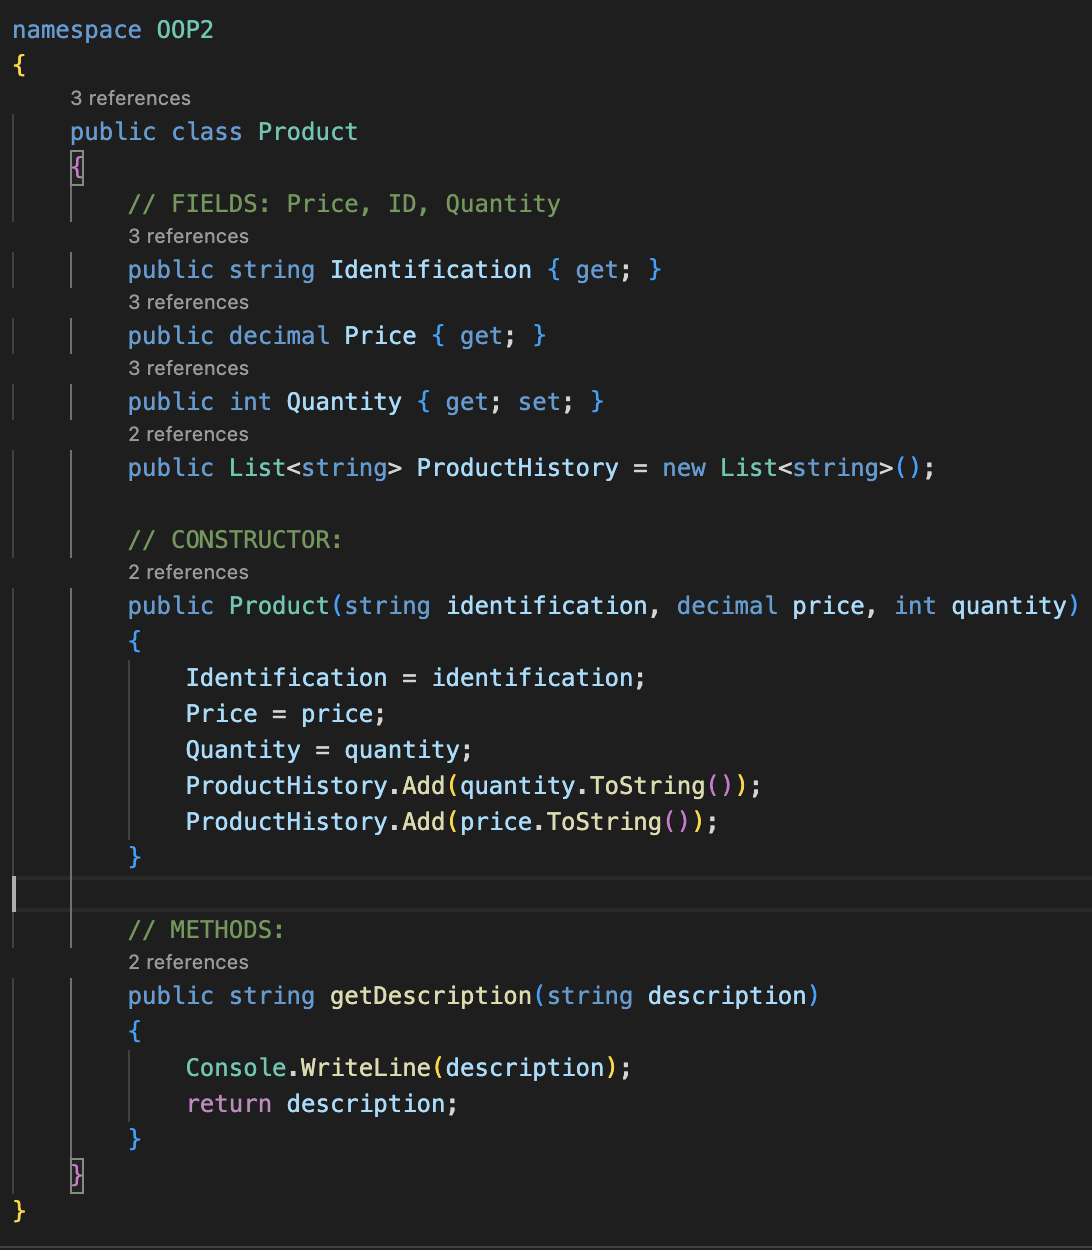Image resolution: width=1092 pixels, height=1250 pixels.
Task: Click the getDescription method name
Action: pos(428,995)
